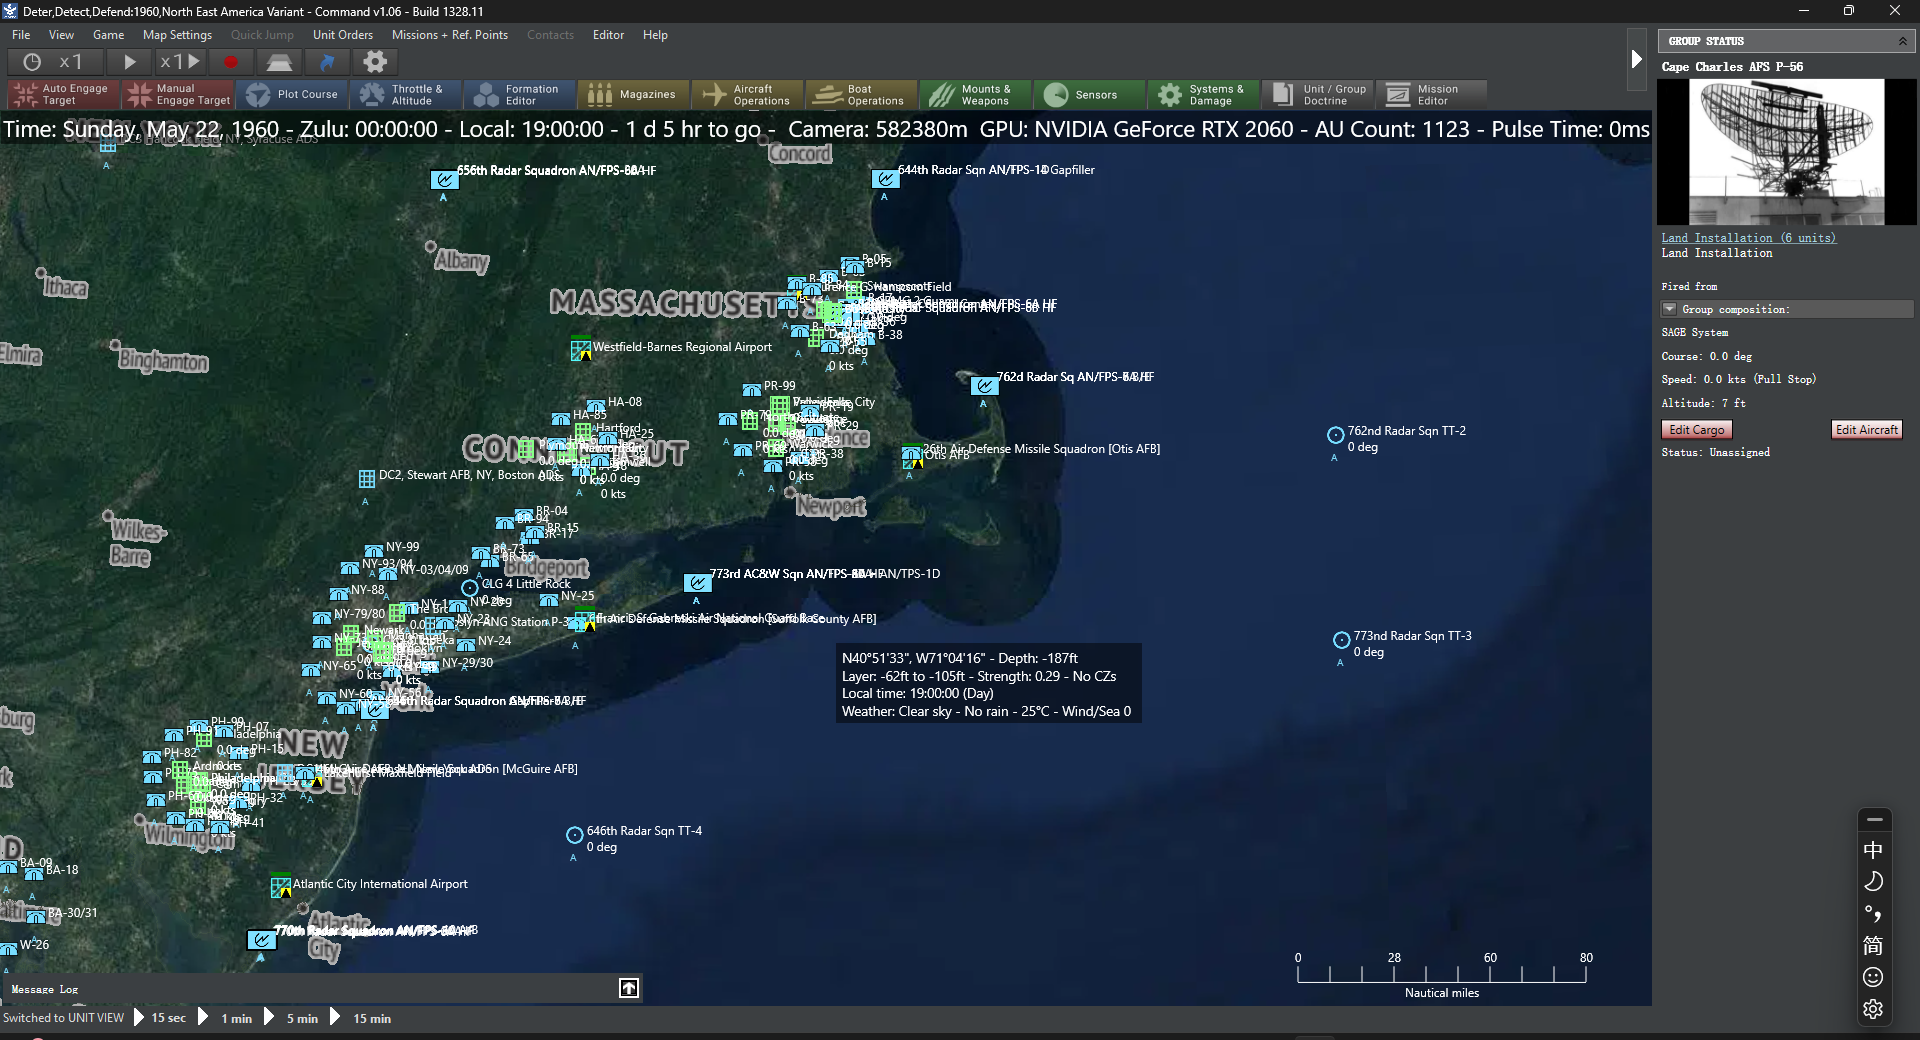This screenshot has height=1040, width=1920.
Task: Open Unit / Group Doctrine
Action: [x=1317, y=95]
